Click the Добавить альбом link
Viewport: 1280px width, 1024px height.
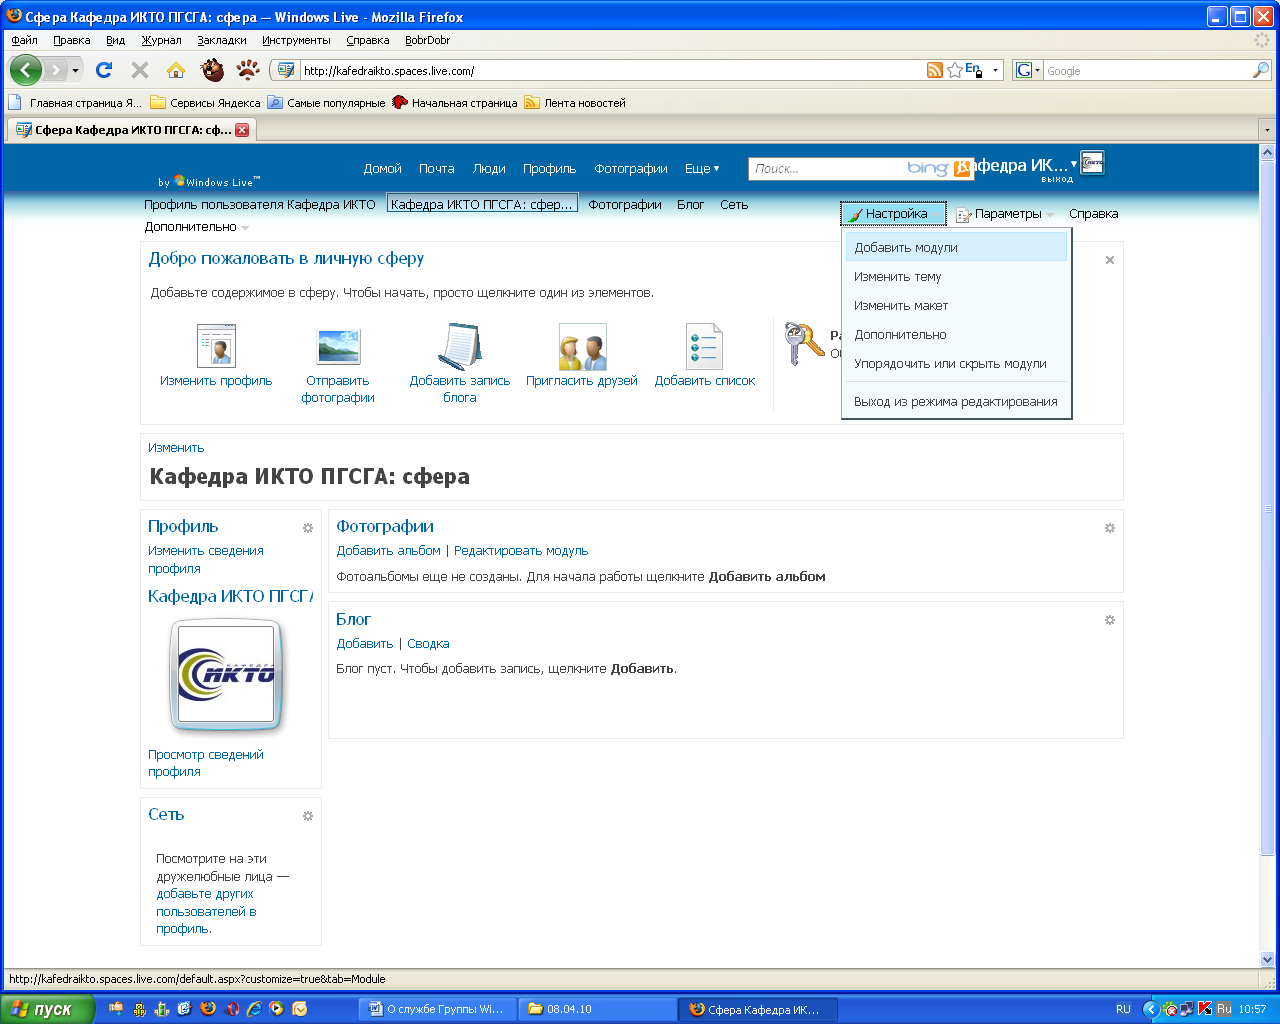point(388,551)
